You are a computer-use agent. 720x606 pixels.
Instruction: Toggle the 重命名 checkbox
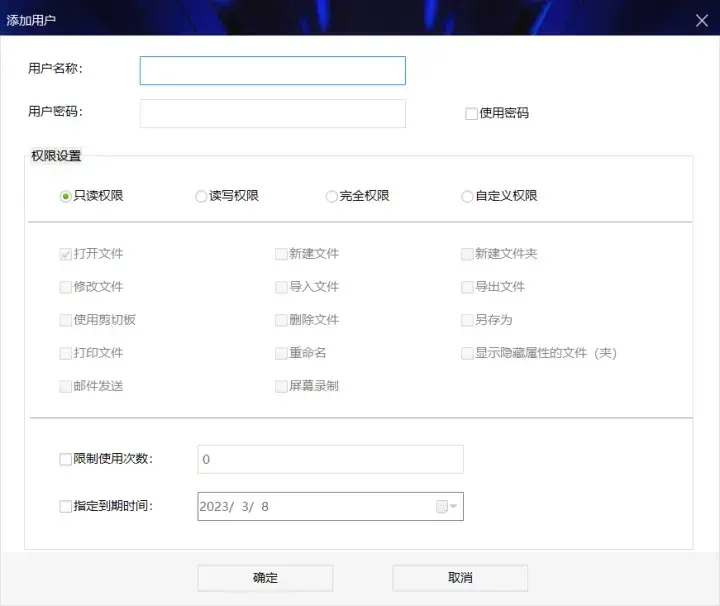281,354
